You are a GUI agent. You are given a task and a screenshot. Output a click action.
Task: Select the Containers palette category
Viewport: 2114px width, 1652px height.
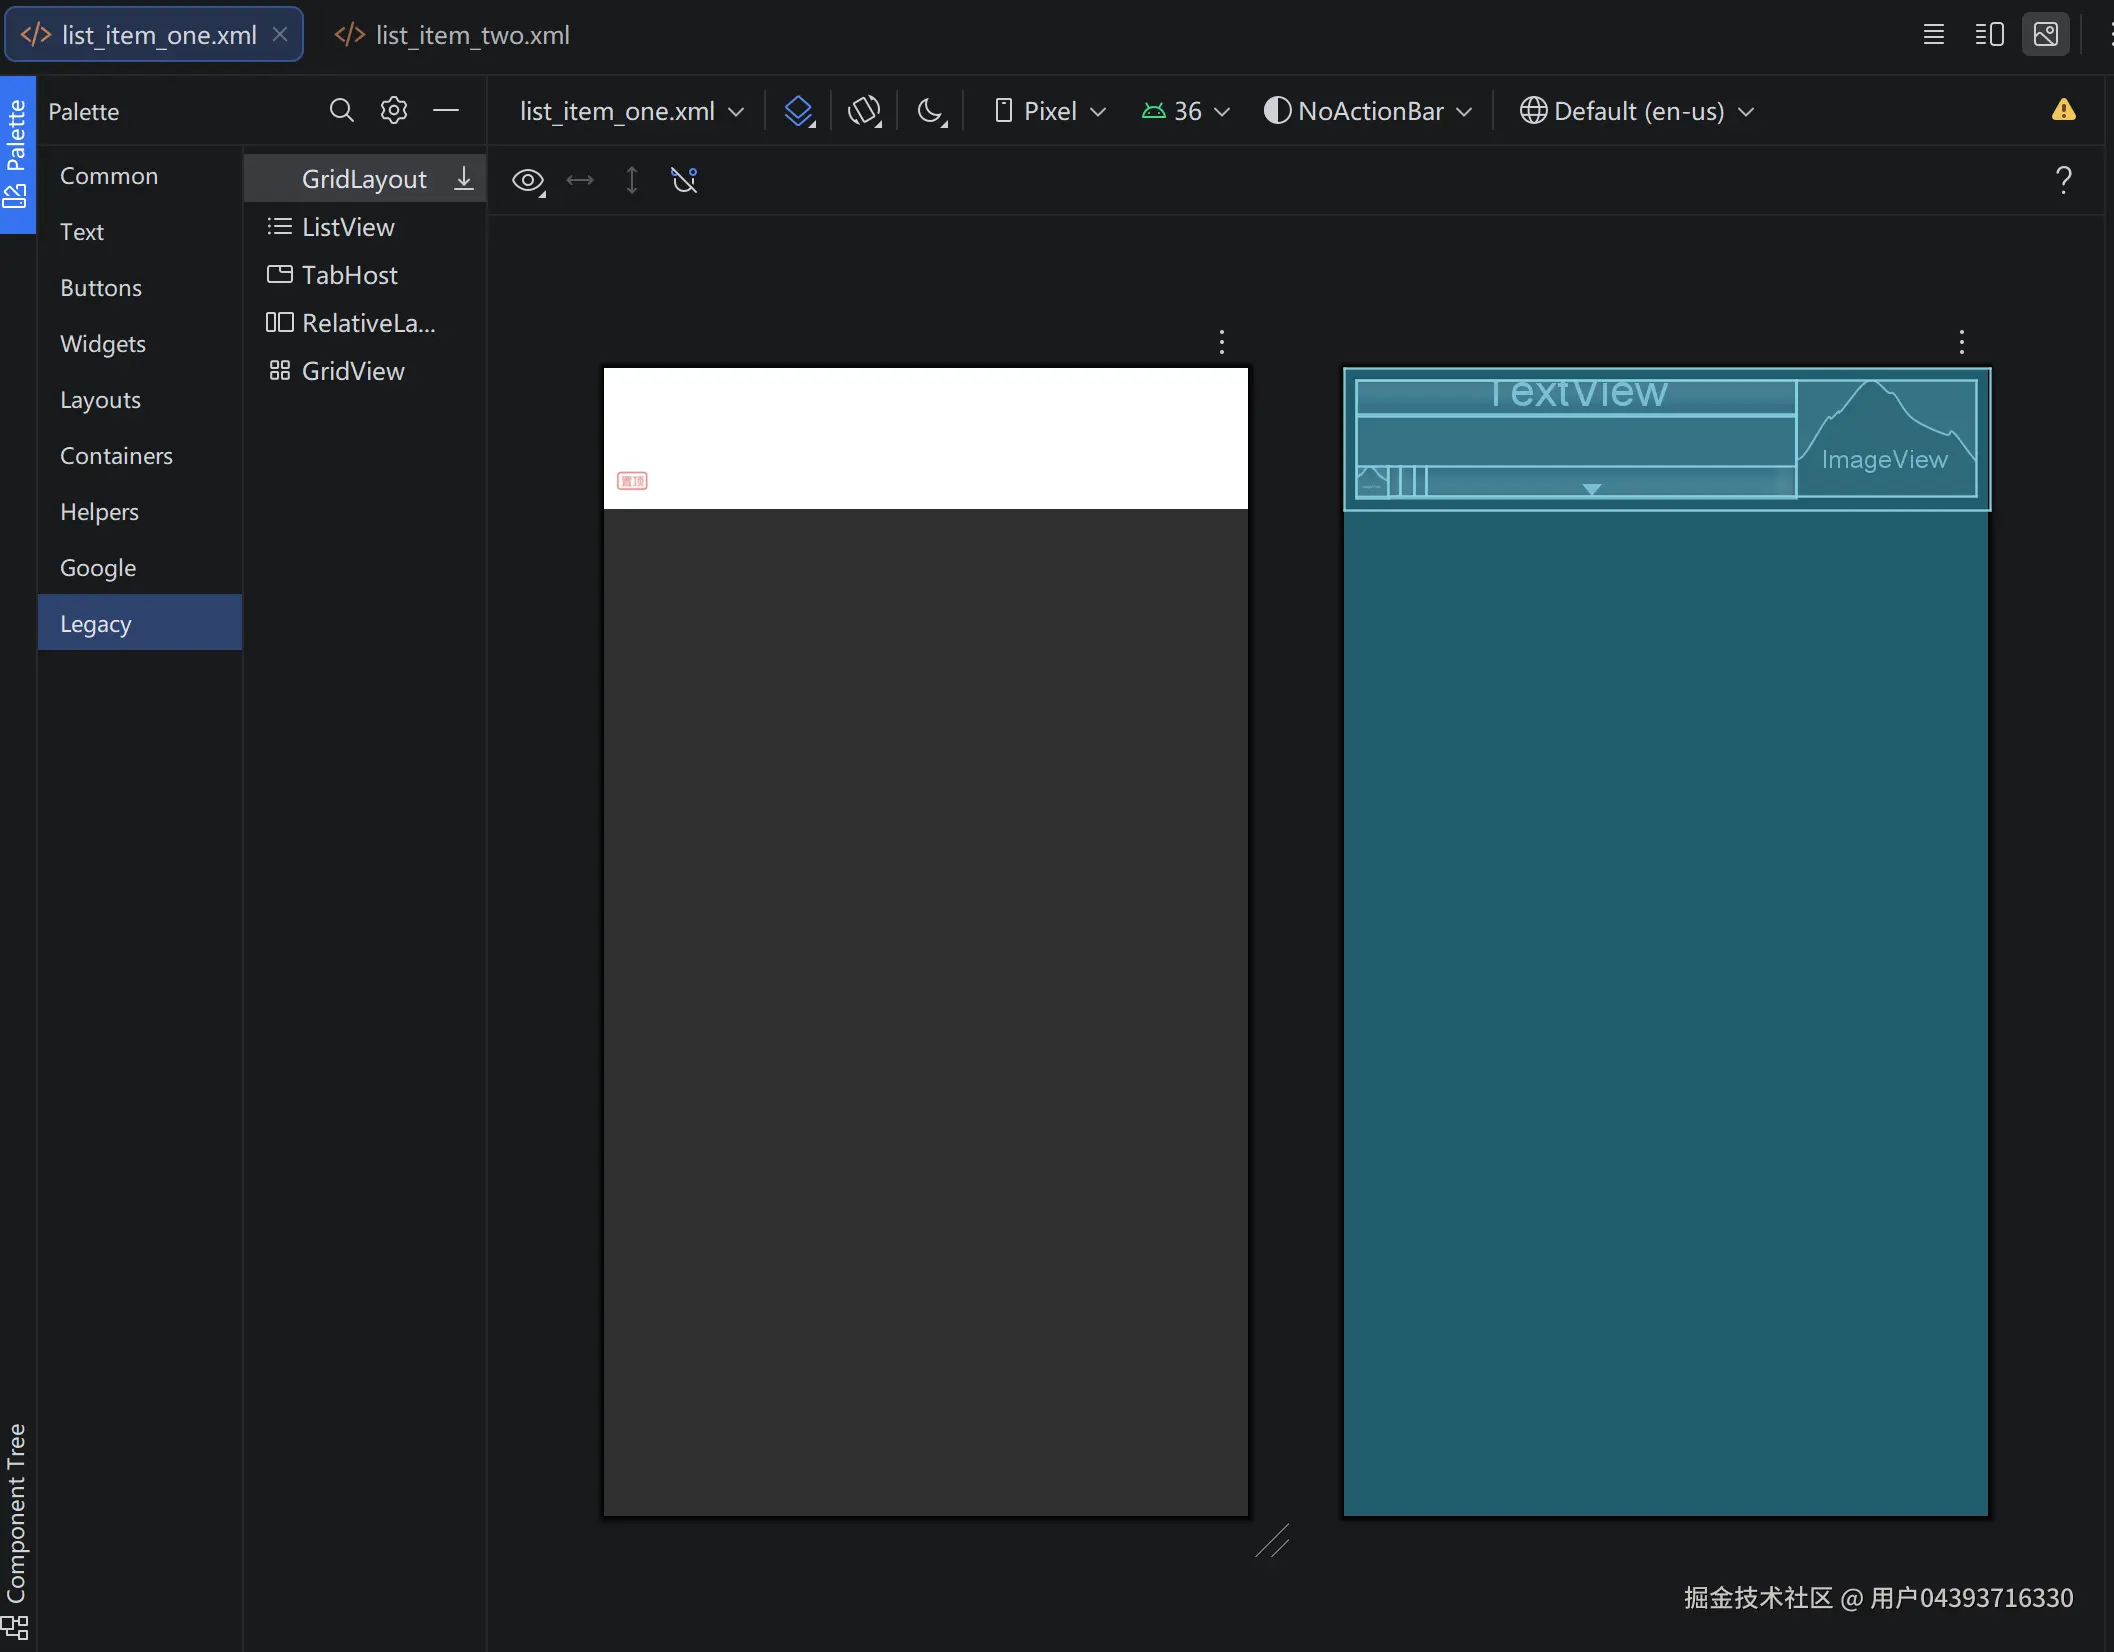pyautogui.click(x=116, y=456)
